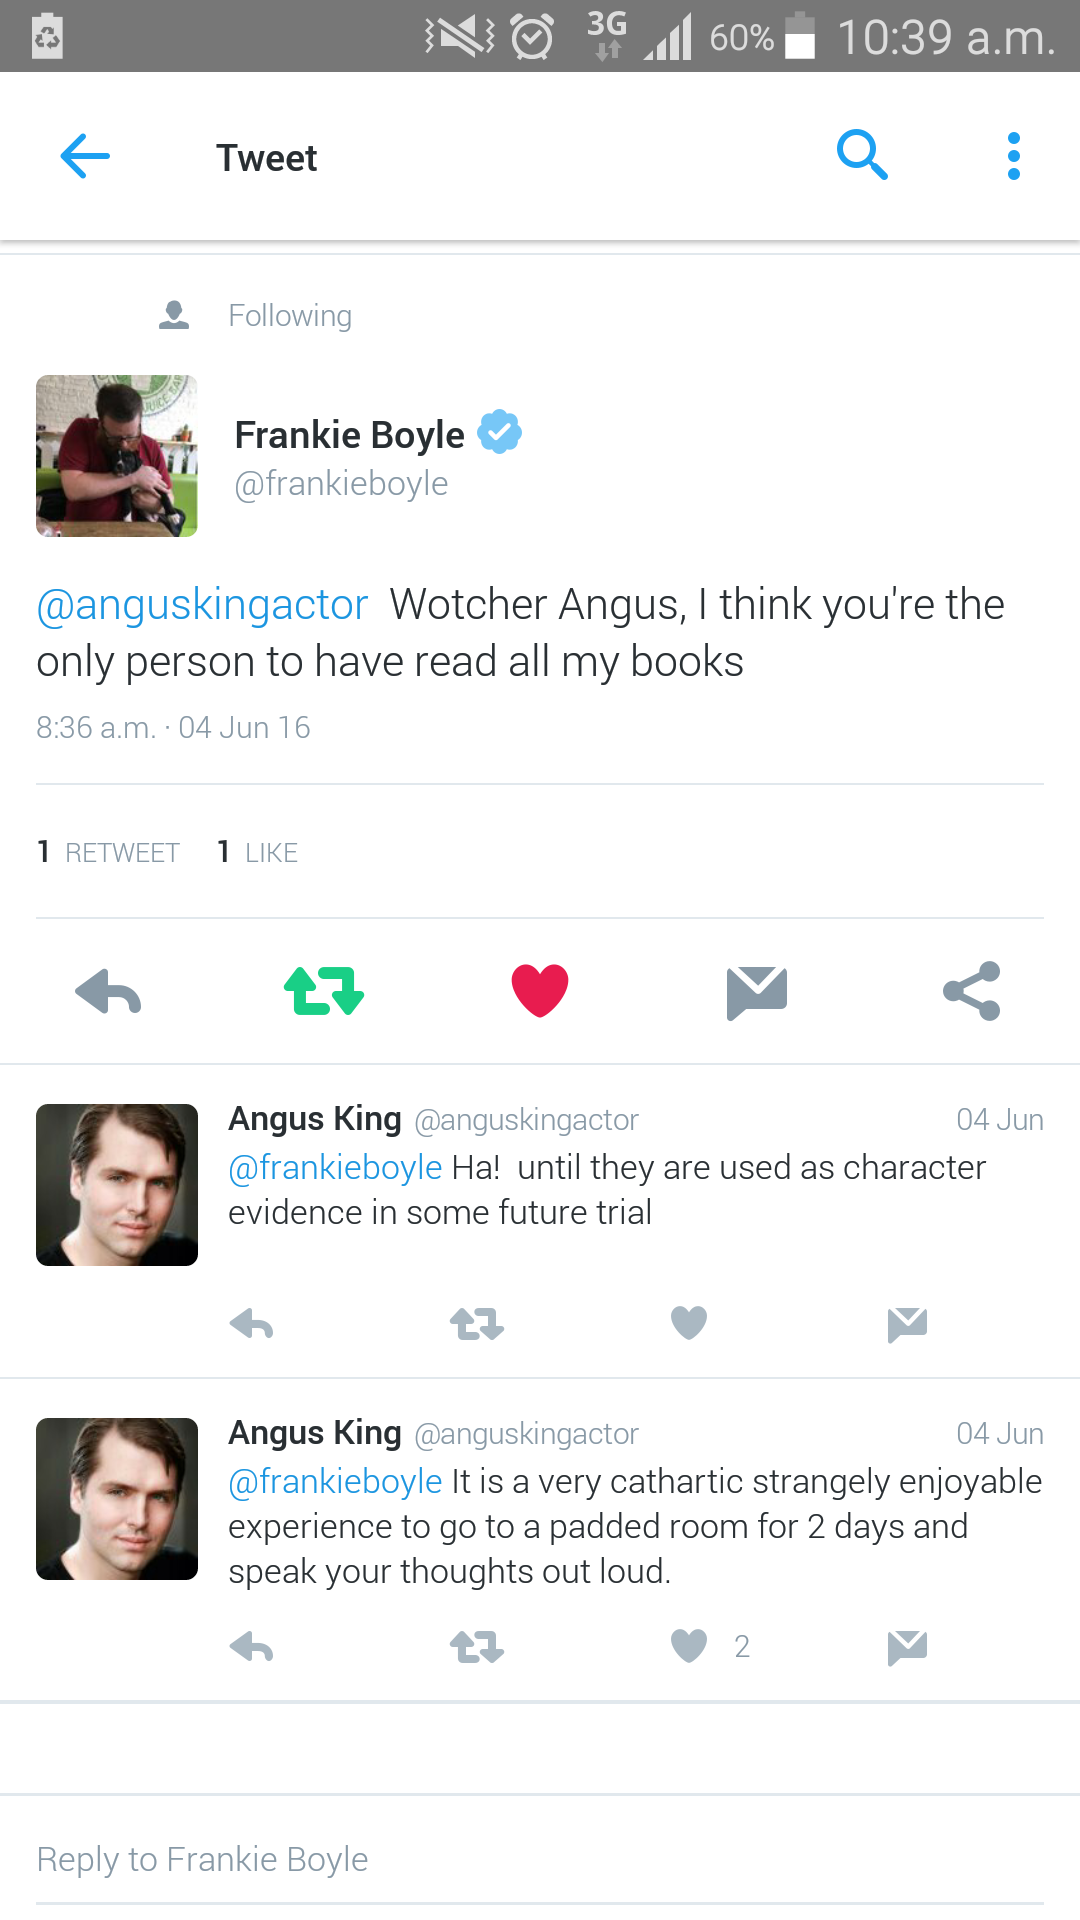Tap the alarm icon in the status bar
This screenshot has height=1920, width=1080.
coord(531,36)
